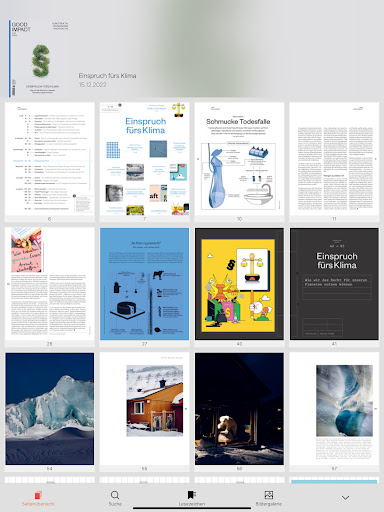The height and width of the screenshot is (512, 384).
Task: Open dark page 41 Einspruch fürs Klima
Action: pos(334,284)
